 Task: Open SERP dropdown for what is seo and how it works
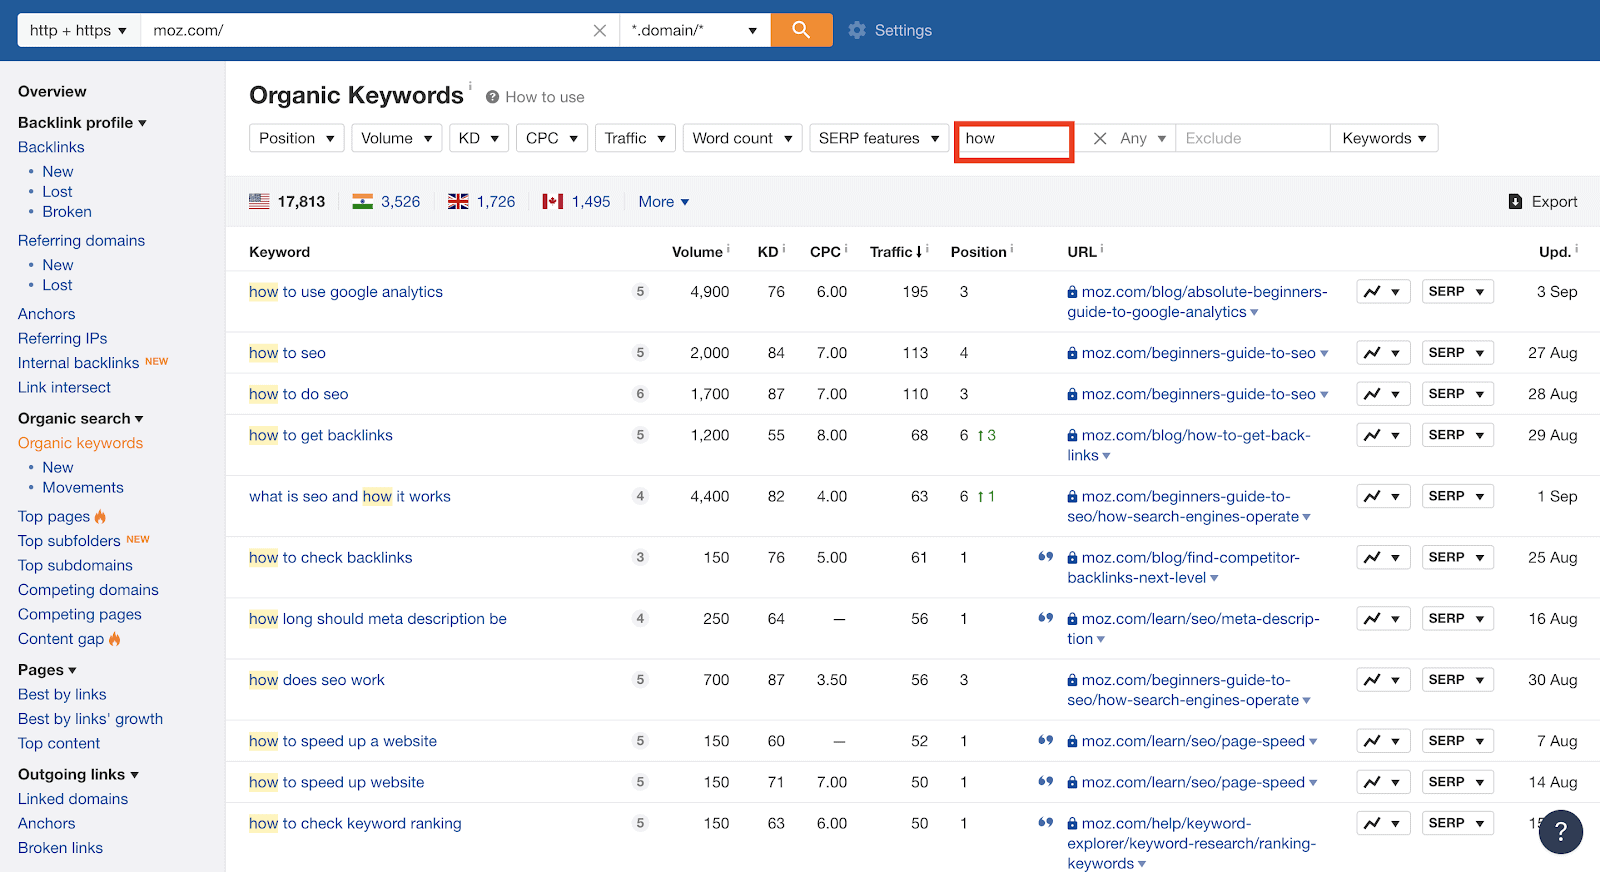coord(1458,496)
